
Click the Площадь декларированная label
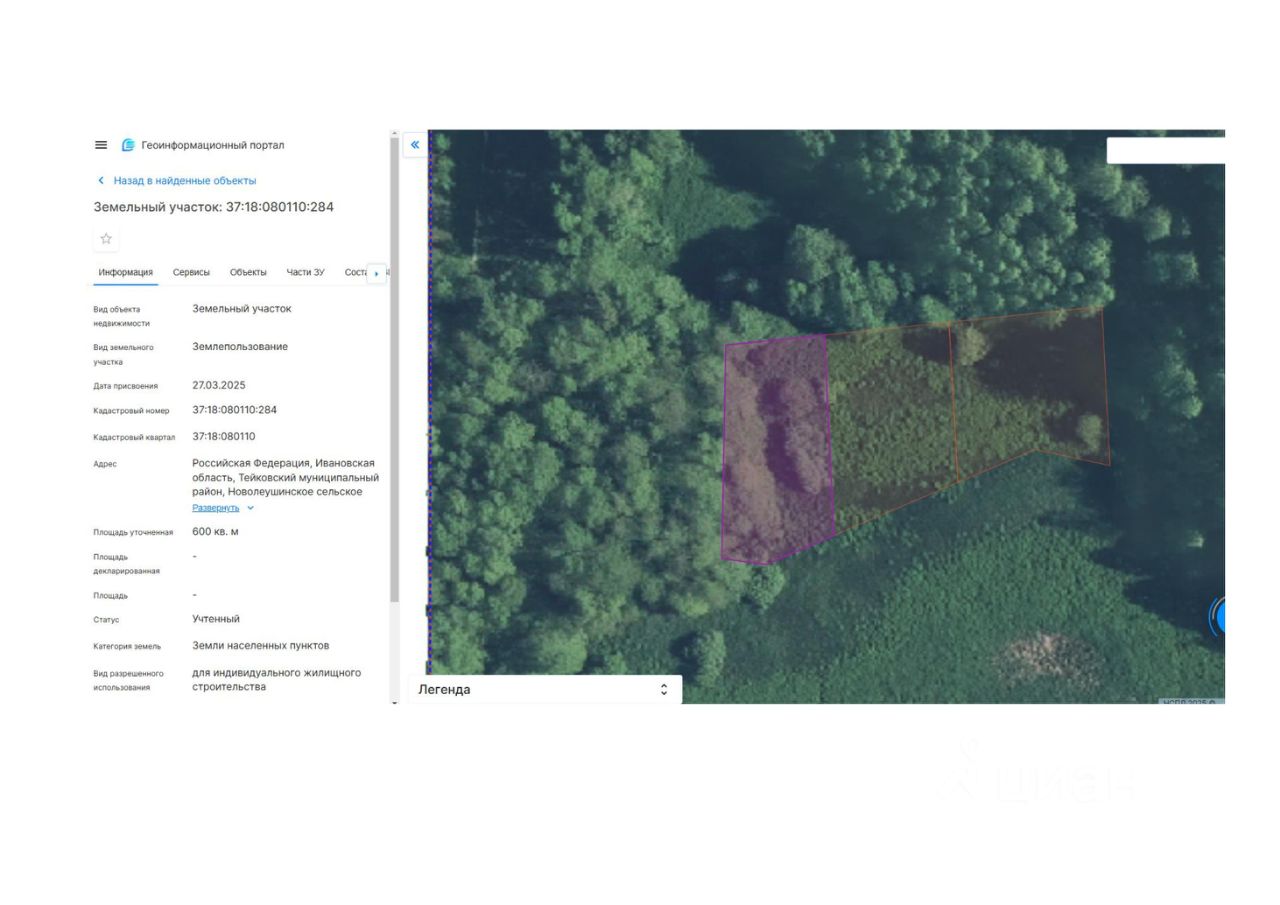127,564
